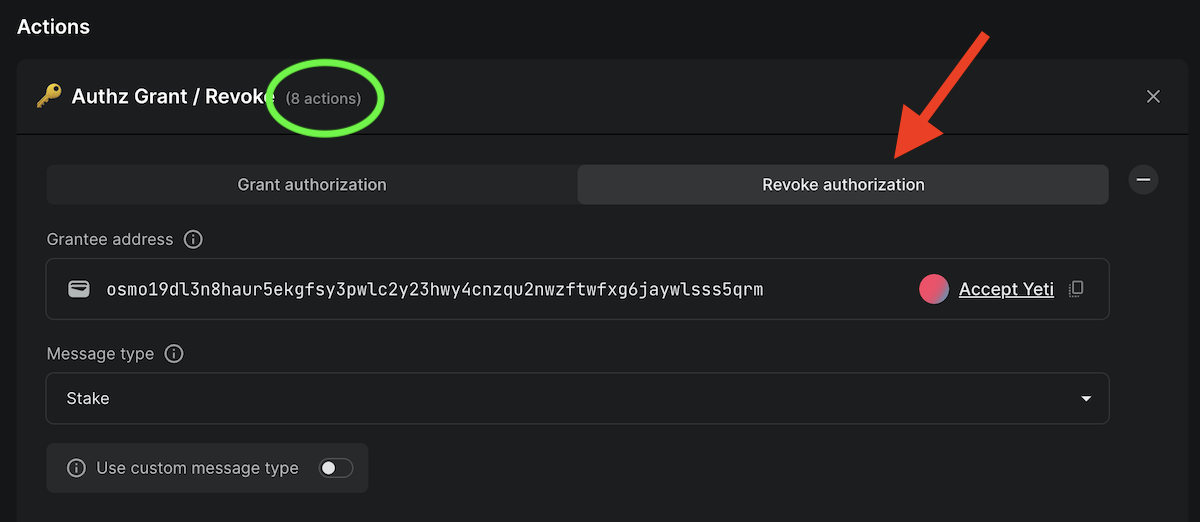Click the dropdown arrow in the Stake selector
Image resolution: width=1200 pixels, height=522 pixels.
pos(1086,399)
